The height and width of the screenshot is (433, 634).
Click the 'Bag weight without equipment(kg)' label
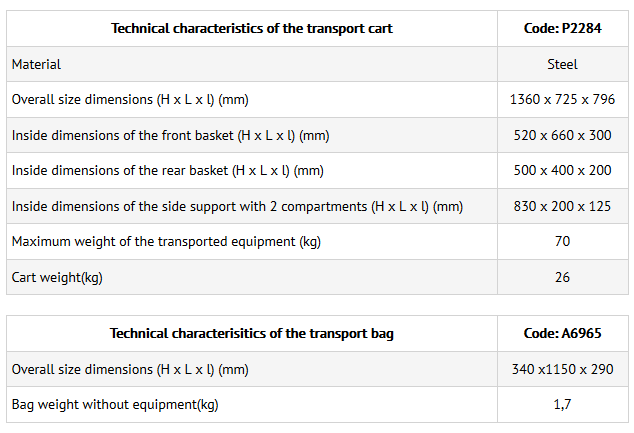pos(115,404)
